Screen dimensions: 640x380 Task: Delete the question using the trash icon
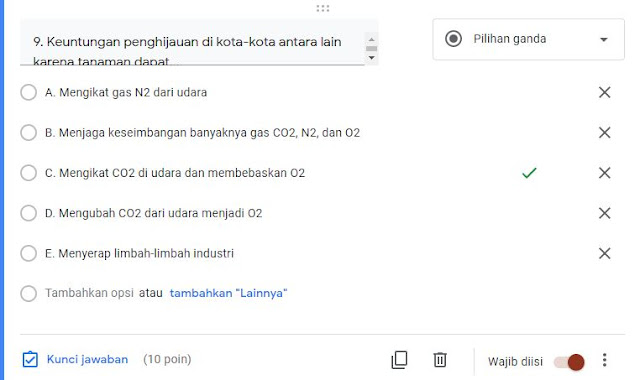440,360
